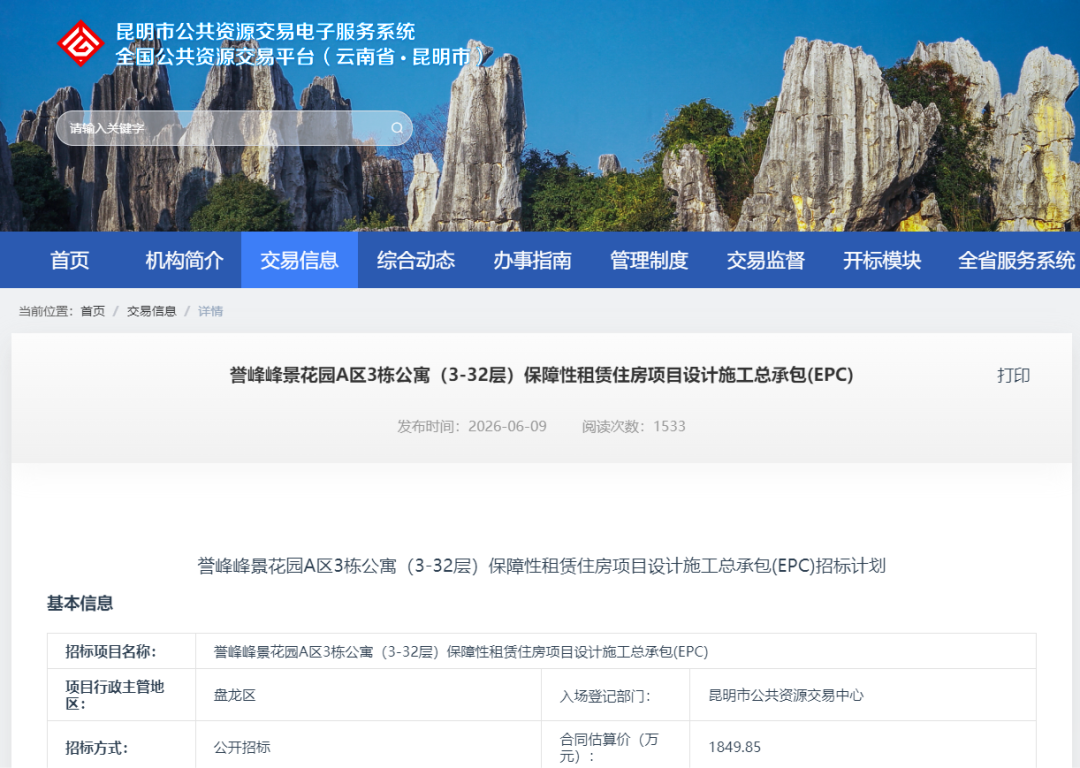This screenshot has width=1080, height=768.
Task: Click the 招标计划 document heading
Action: point(541,566)
